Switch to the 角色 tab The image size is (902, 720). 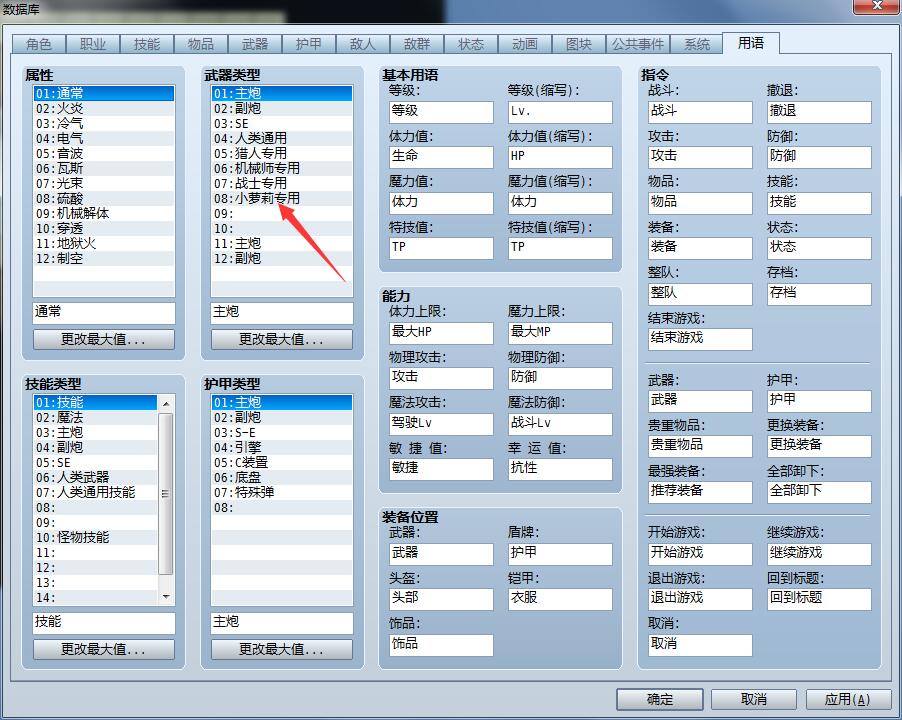(x=39, y=44)
